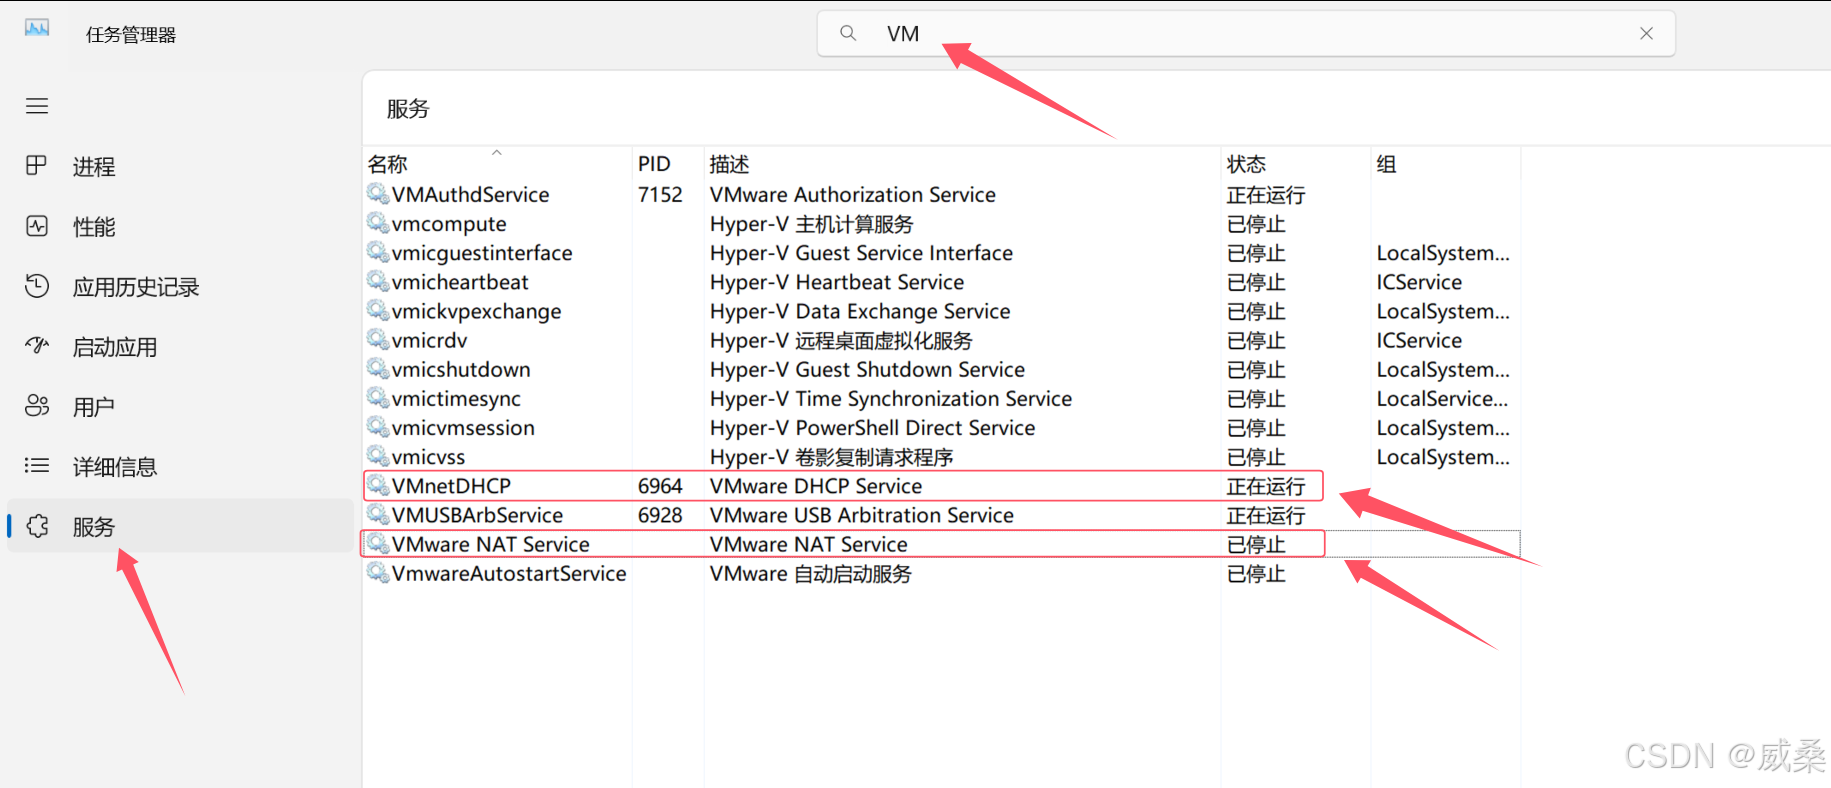Viewport: 1831px width, 788px height.
Task: Select the vmicvss service name
Action: pyautogui.click(x=428, y=456)
